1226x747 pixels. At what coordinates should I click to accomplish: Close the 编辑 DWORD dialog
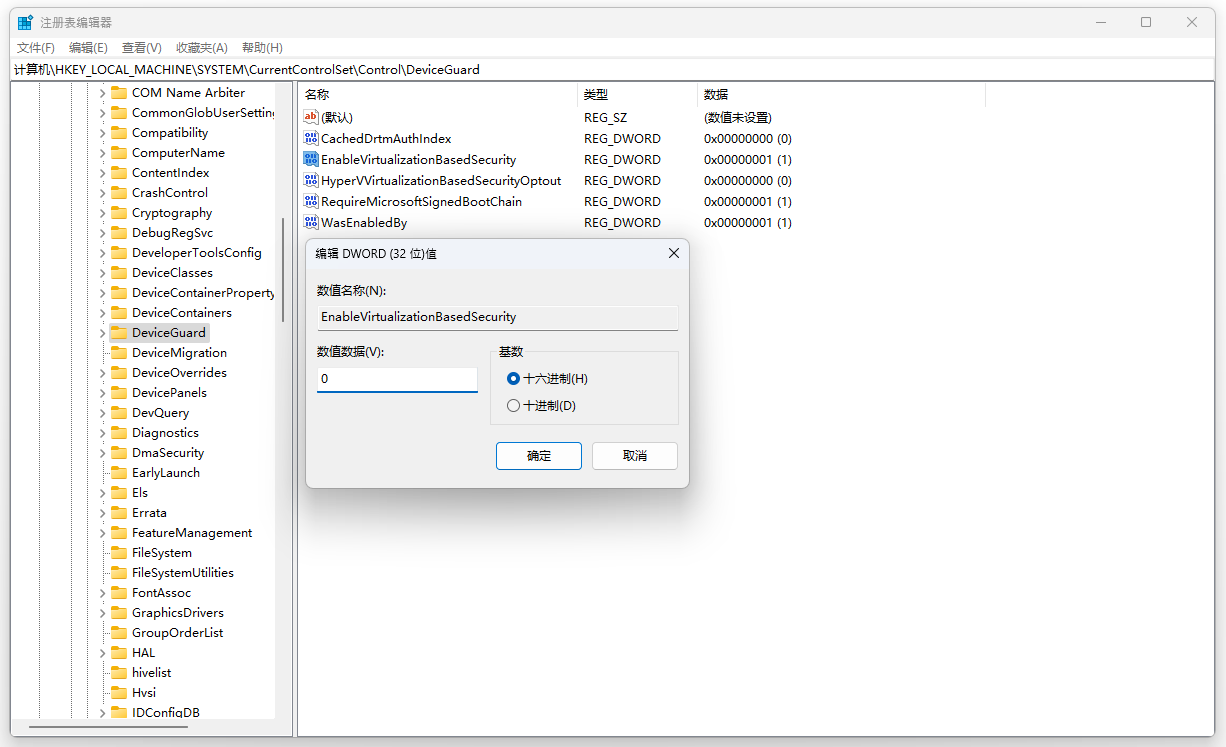click(673, 254)
